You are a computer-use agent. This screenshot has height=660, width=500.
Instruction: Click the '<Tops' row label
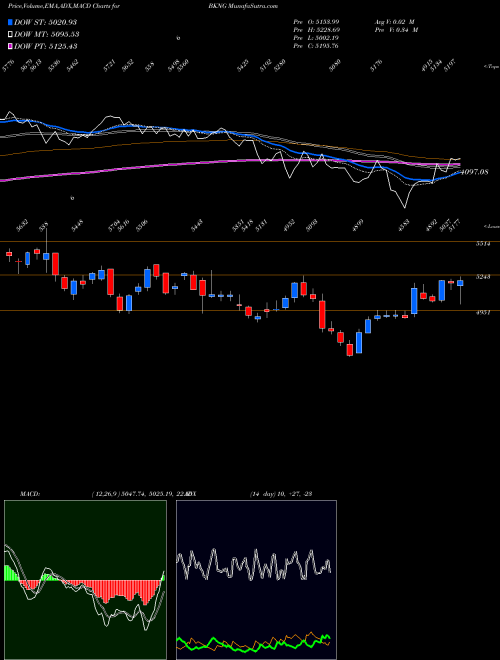tap(491, 67)
